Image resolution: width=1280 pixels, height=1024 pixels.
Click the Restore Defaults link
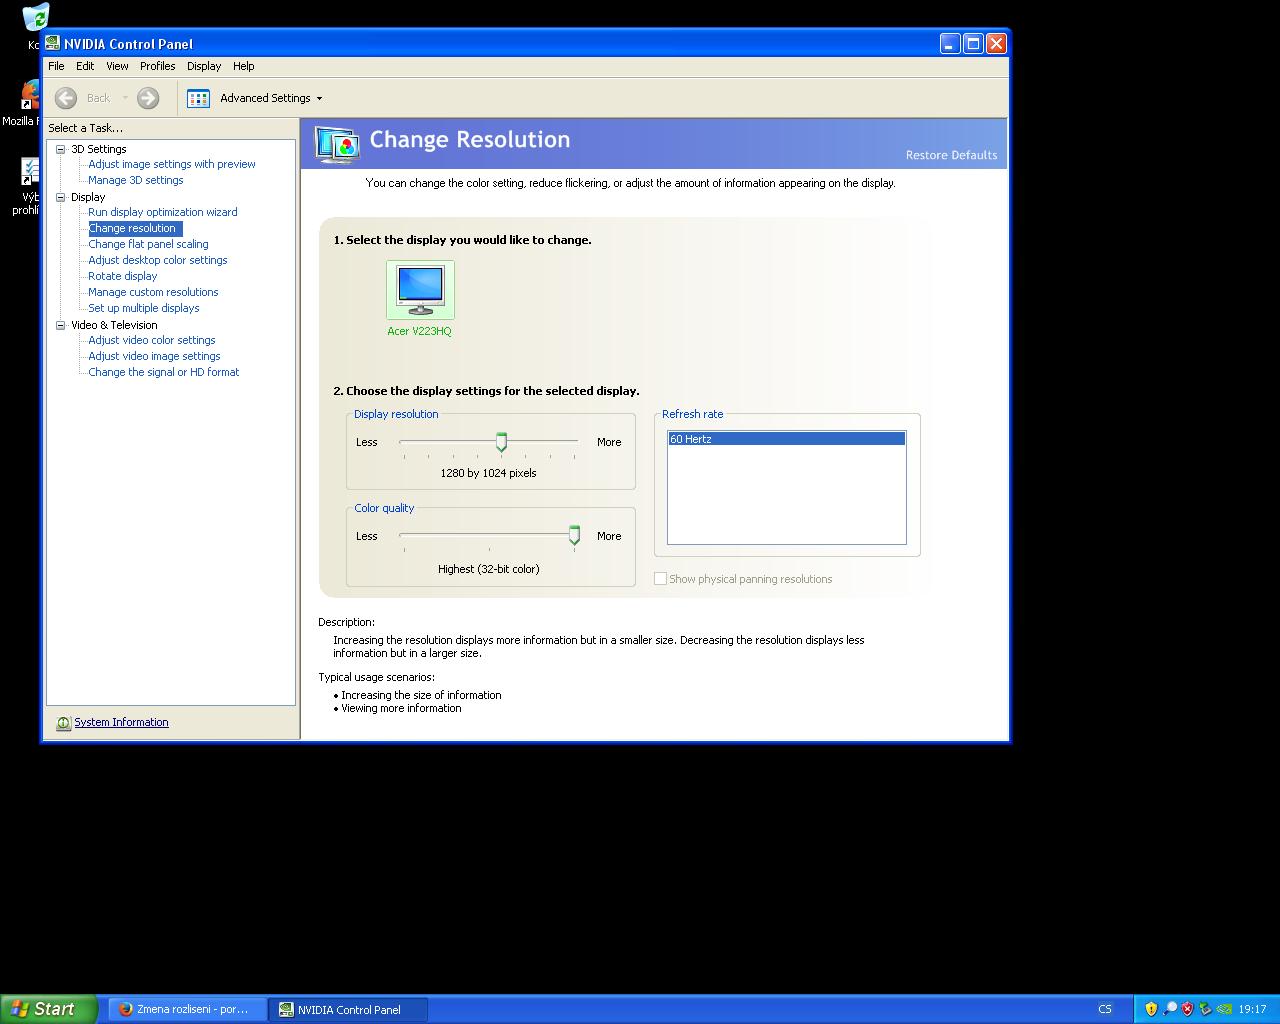(x=951, y=155)
